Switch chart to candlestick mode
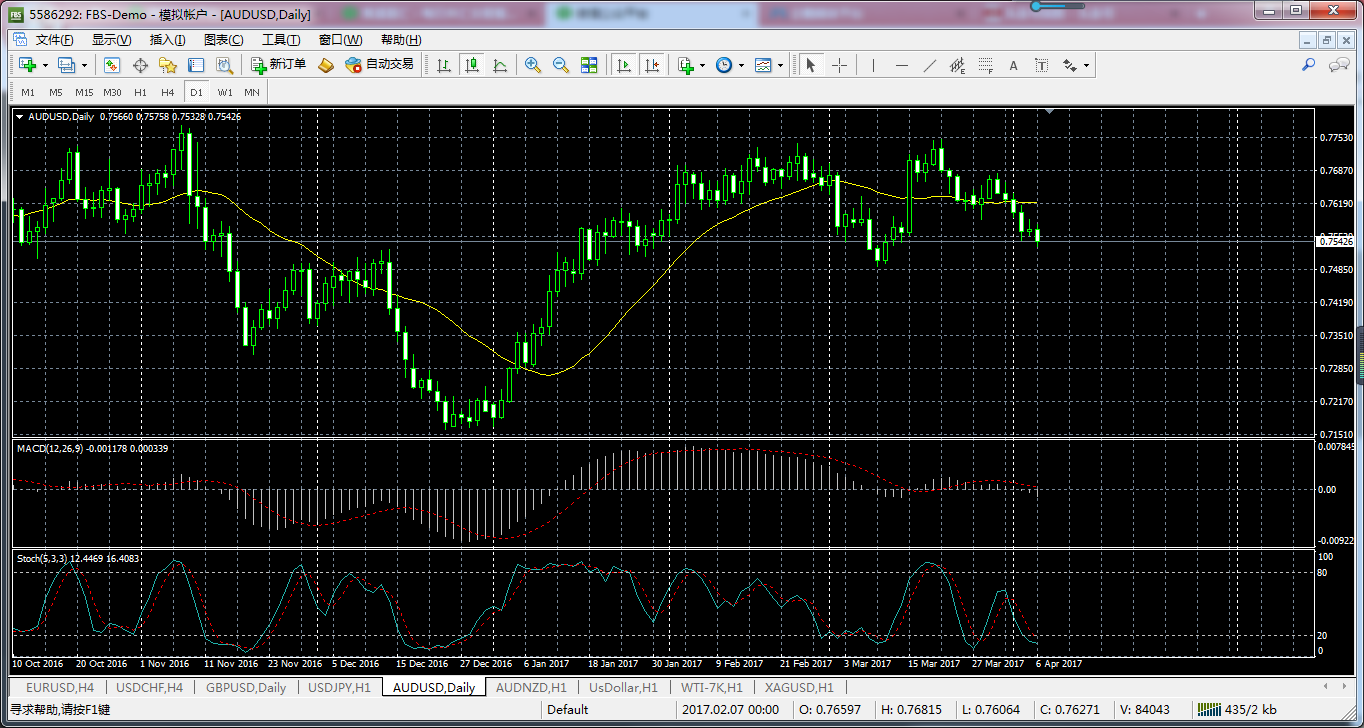 471,65
